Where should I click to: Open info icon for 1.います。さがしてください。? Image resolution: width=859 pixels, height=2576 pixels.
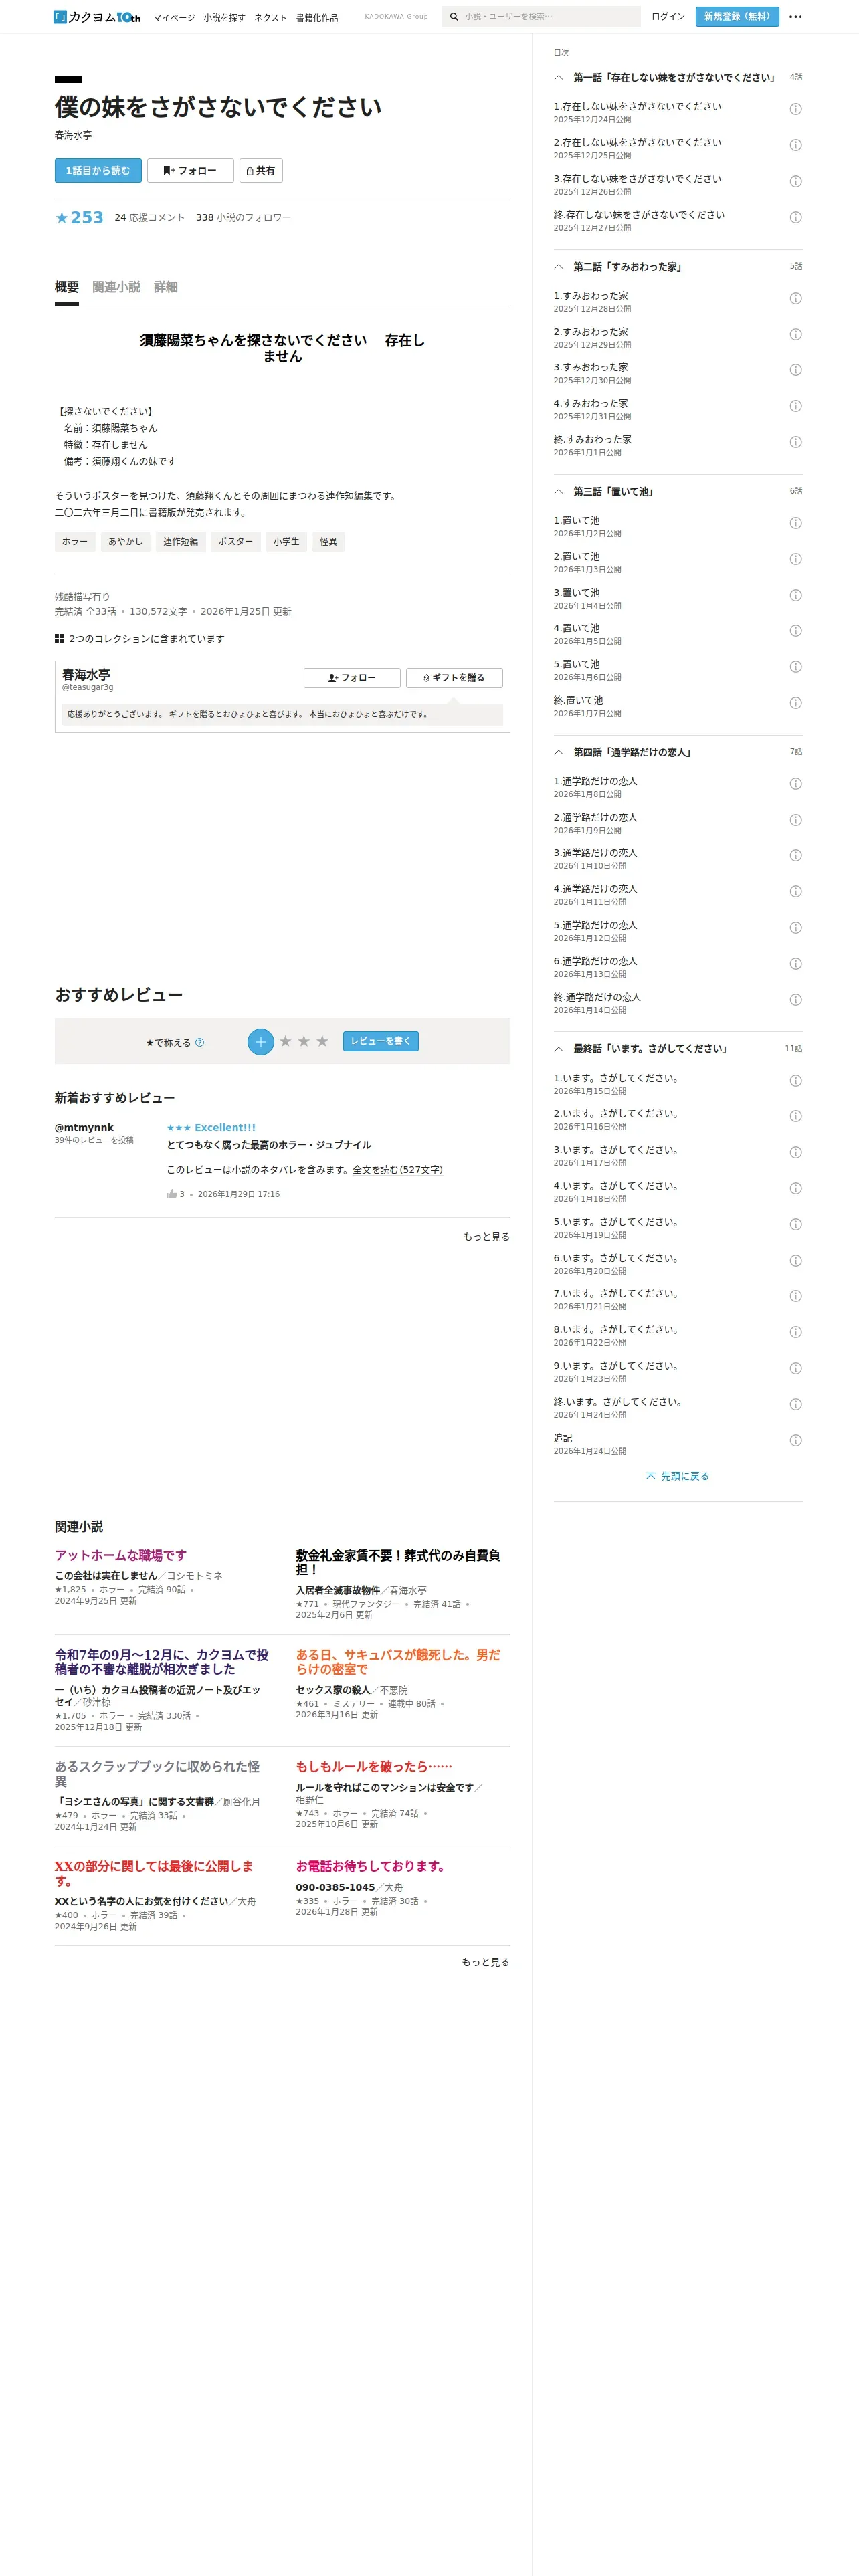click(x=796, y=1081)
